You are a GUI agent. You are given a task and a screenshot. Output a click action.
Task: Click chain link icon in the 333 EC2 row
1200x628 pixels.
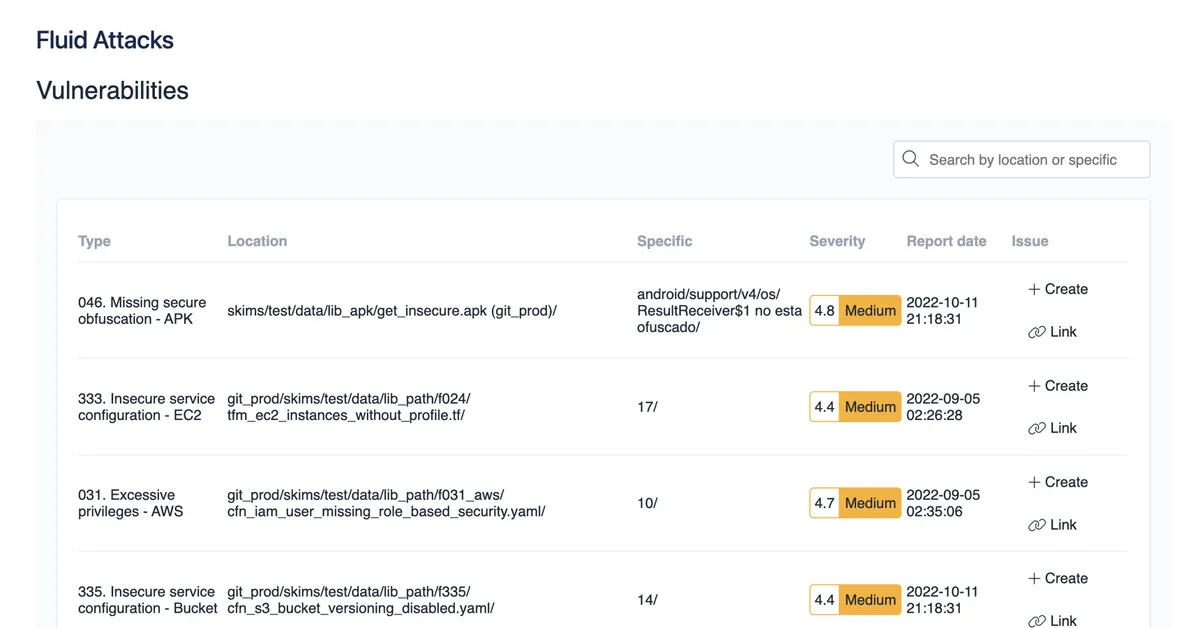click(1037, 428)
